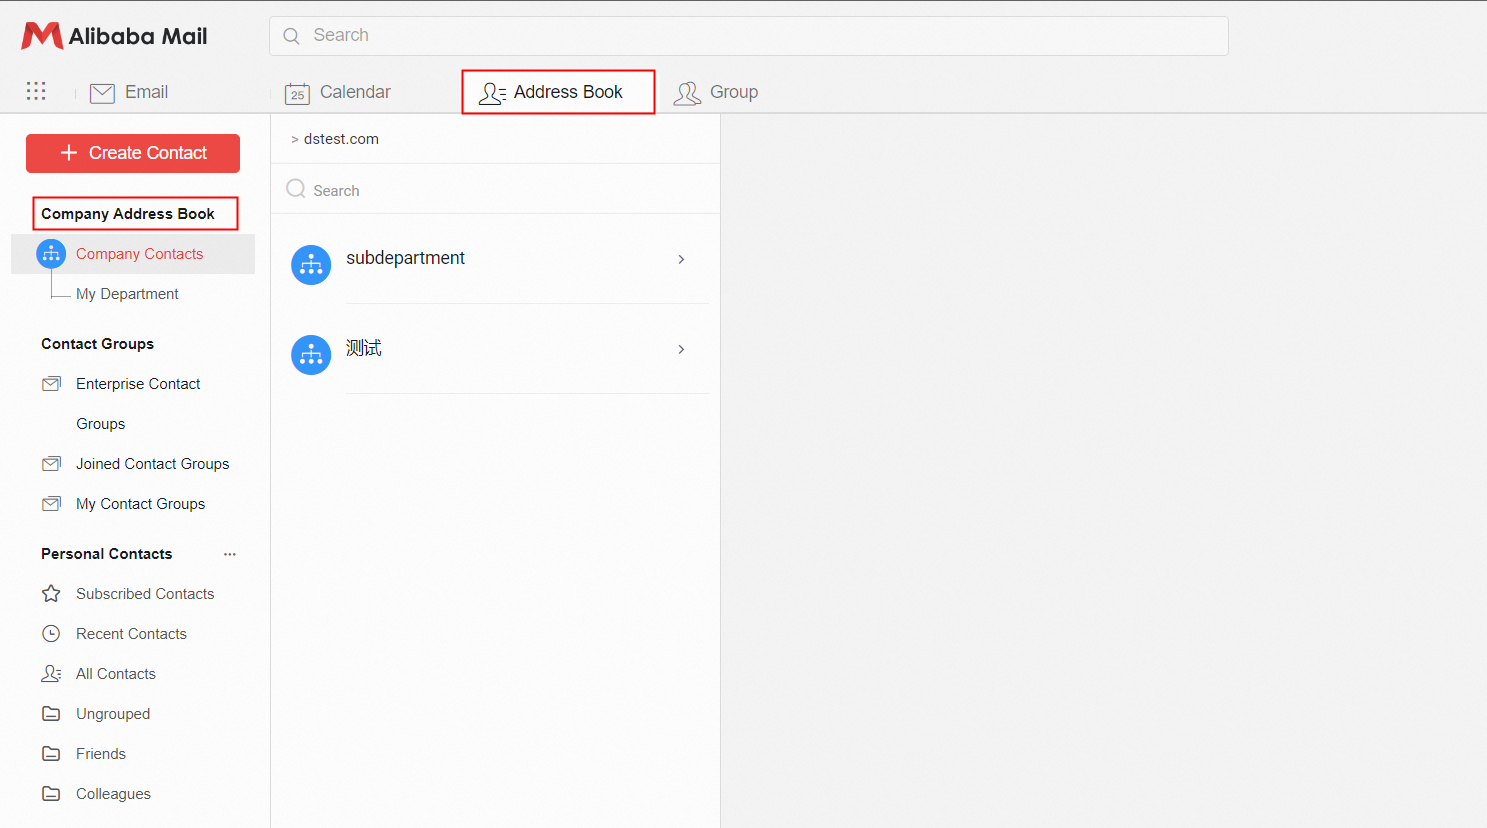Screen dimensions: 1487x828
Task: Open Joined Contact Groups
Action: [152, 464]
